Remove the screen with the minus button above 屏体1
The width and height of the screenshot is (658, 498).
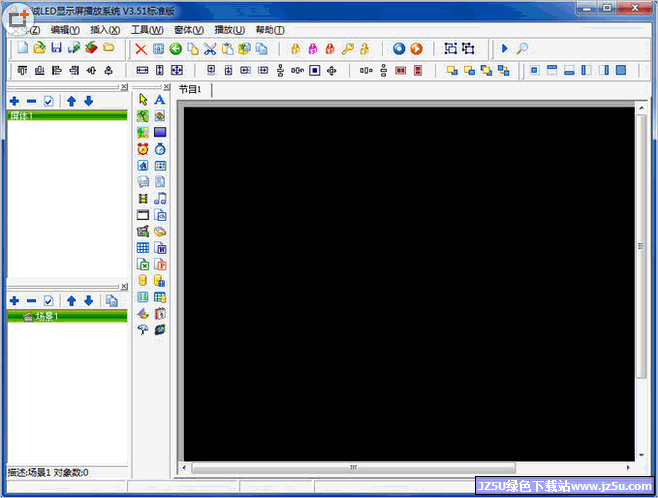31,101
